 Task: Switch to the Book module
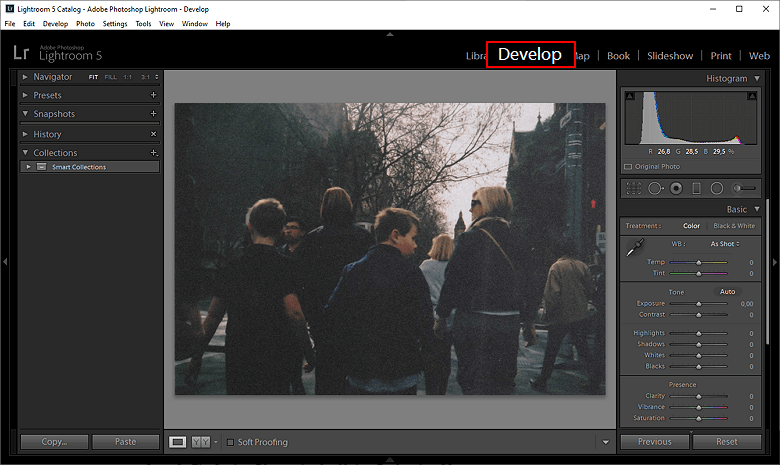618,56
